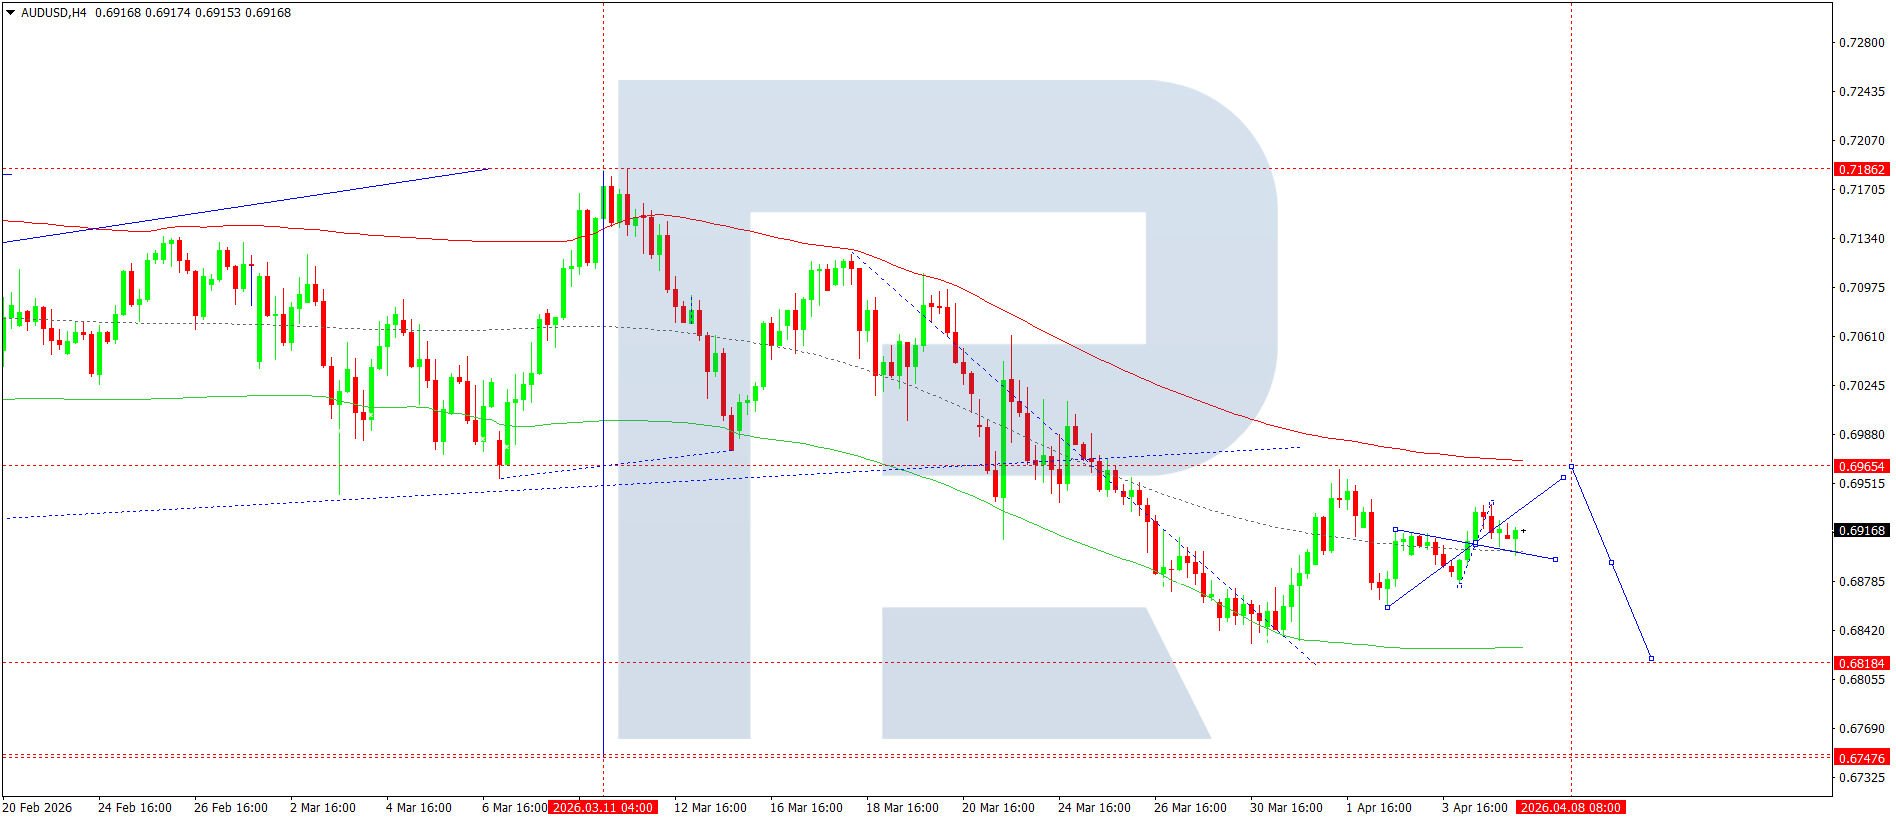This screenshot has height=820, width=1896.
Task: Select forecast line anchor at 0.68184 level
Action: (x=1651, y=659)
